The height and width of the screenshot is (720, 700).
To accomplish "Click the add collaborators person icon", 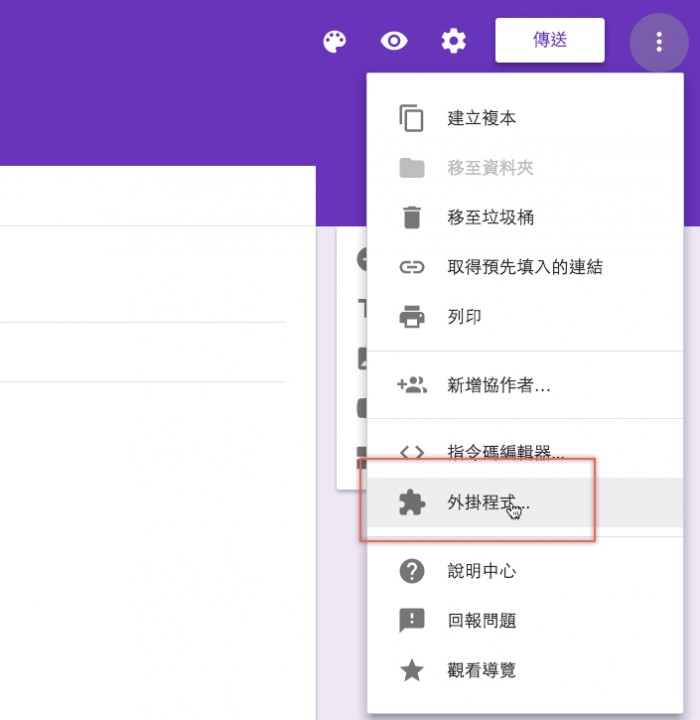I will click(412, 385).
